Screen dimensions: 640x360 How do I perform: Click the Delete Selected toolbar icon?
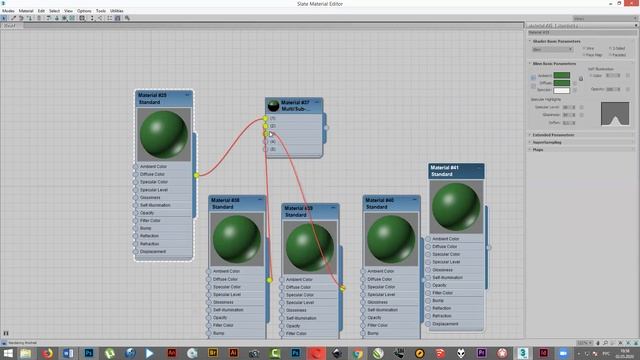coord(39,18)
